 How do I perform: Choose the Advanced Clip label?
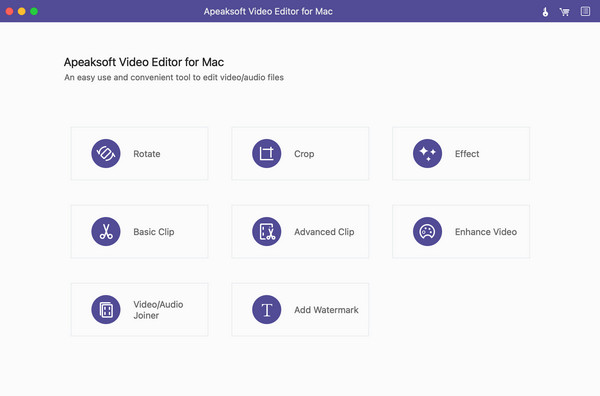[324, 232]
